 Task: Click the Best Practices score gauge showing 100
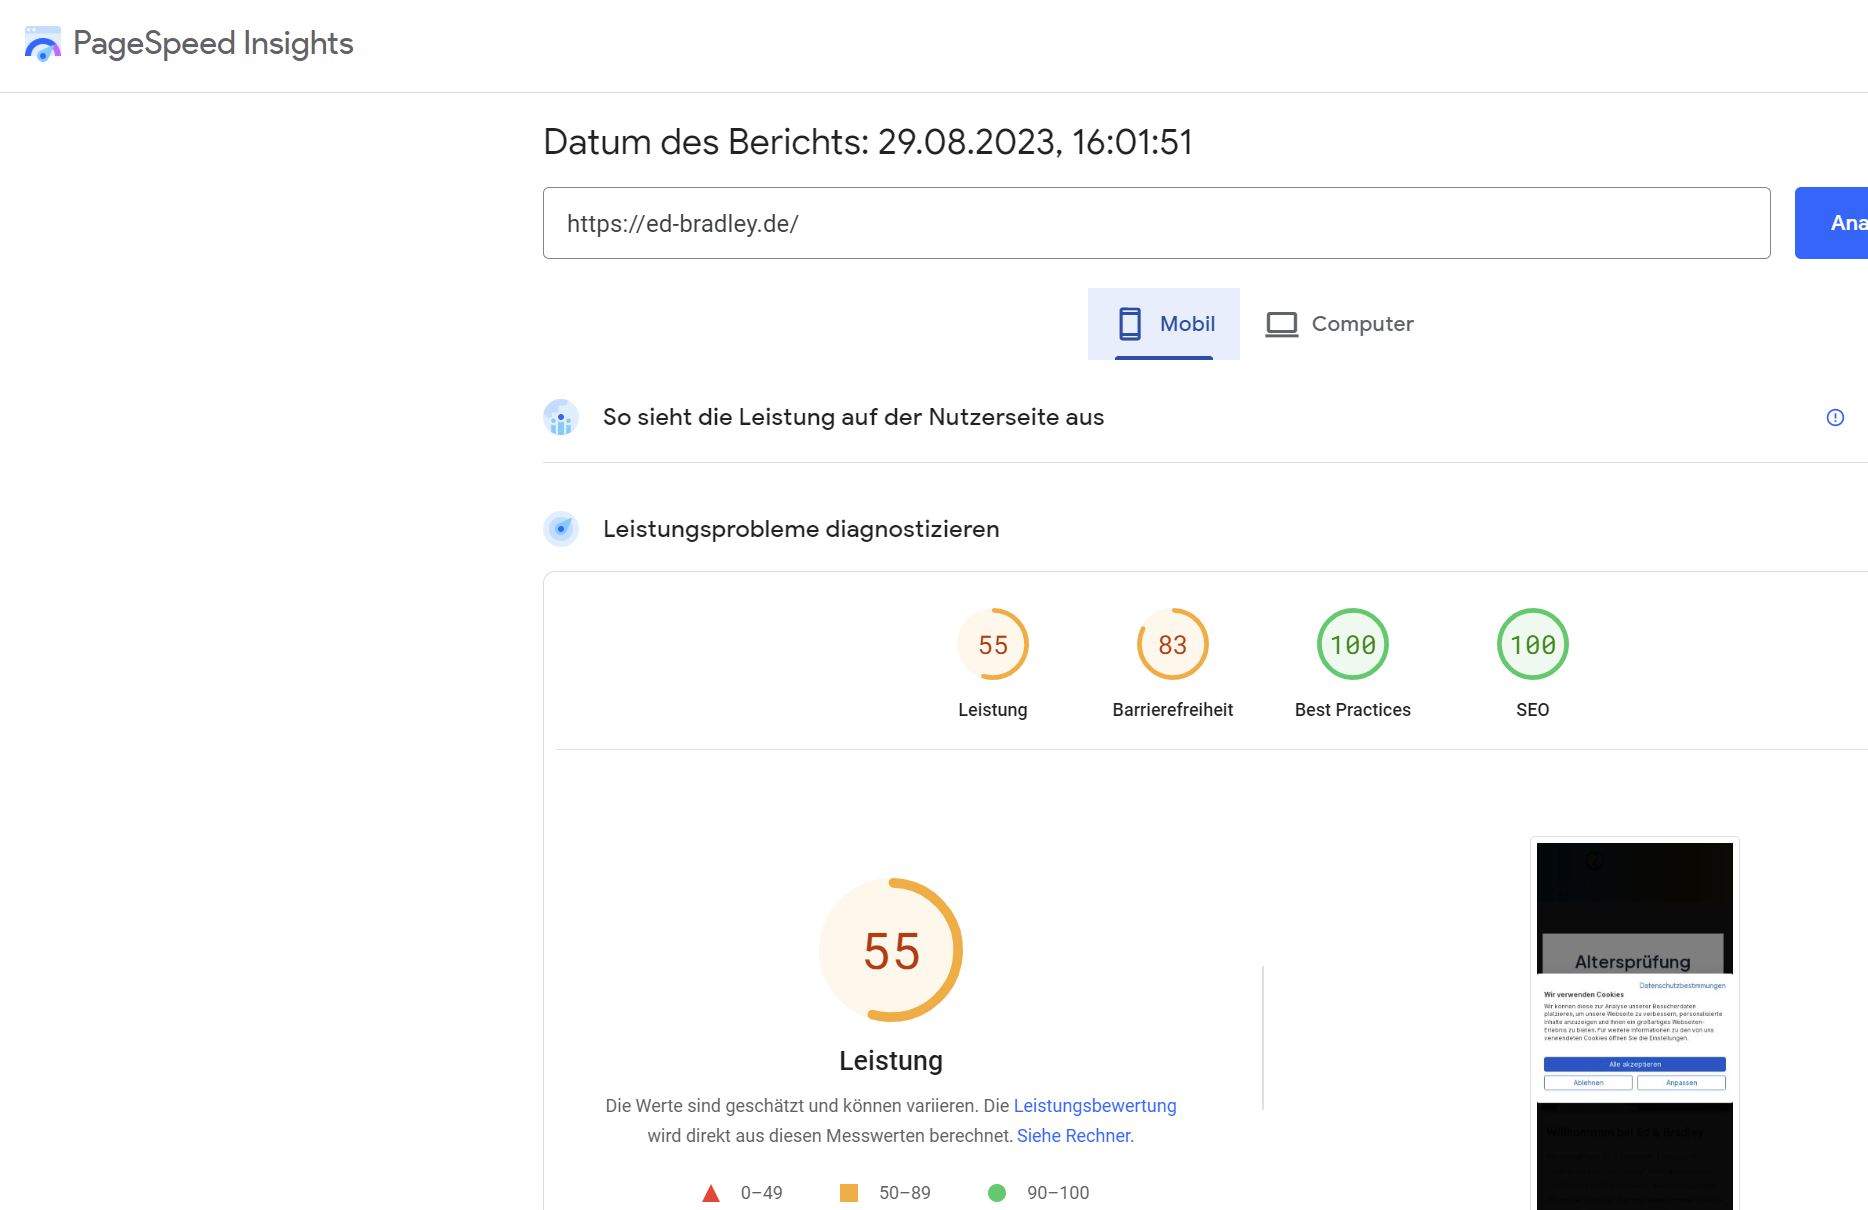(1353, 644)
